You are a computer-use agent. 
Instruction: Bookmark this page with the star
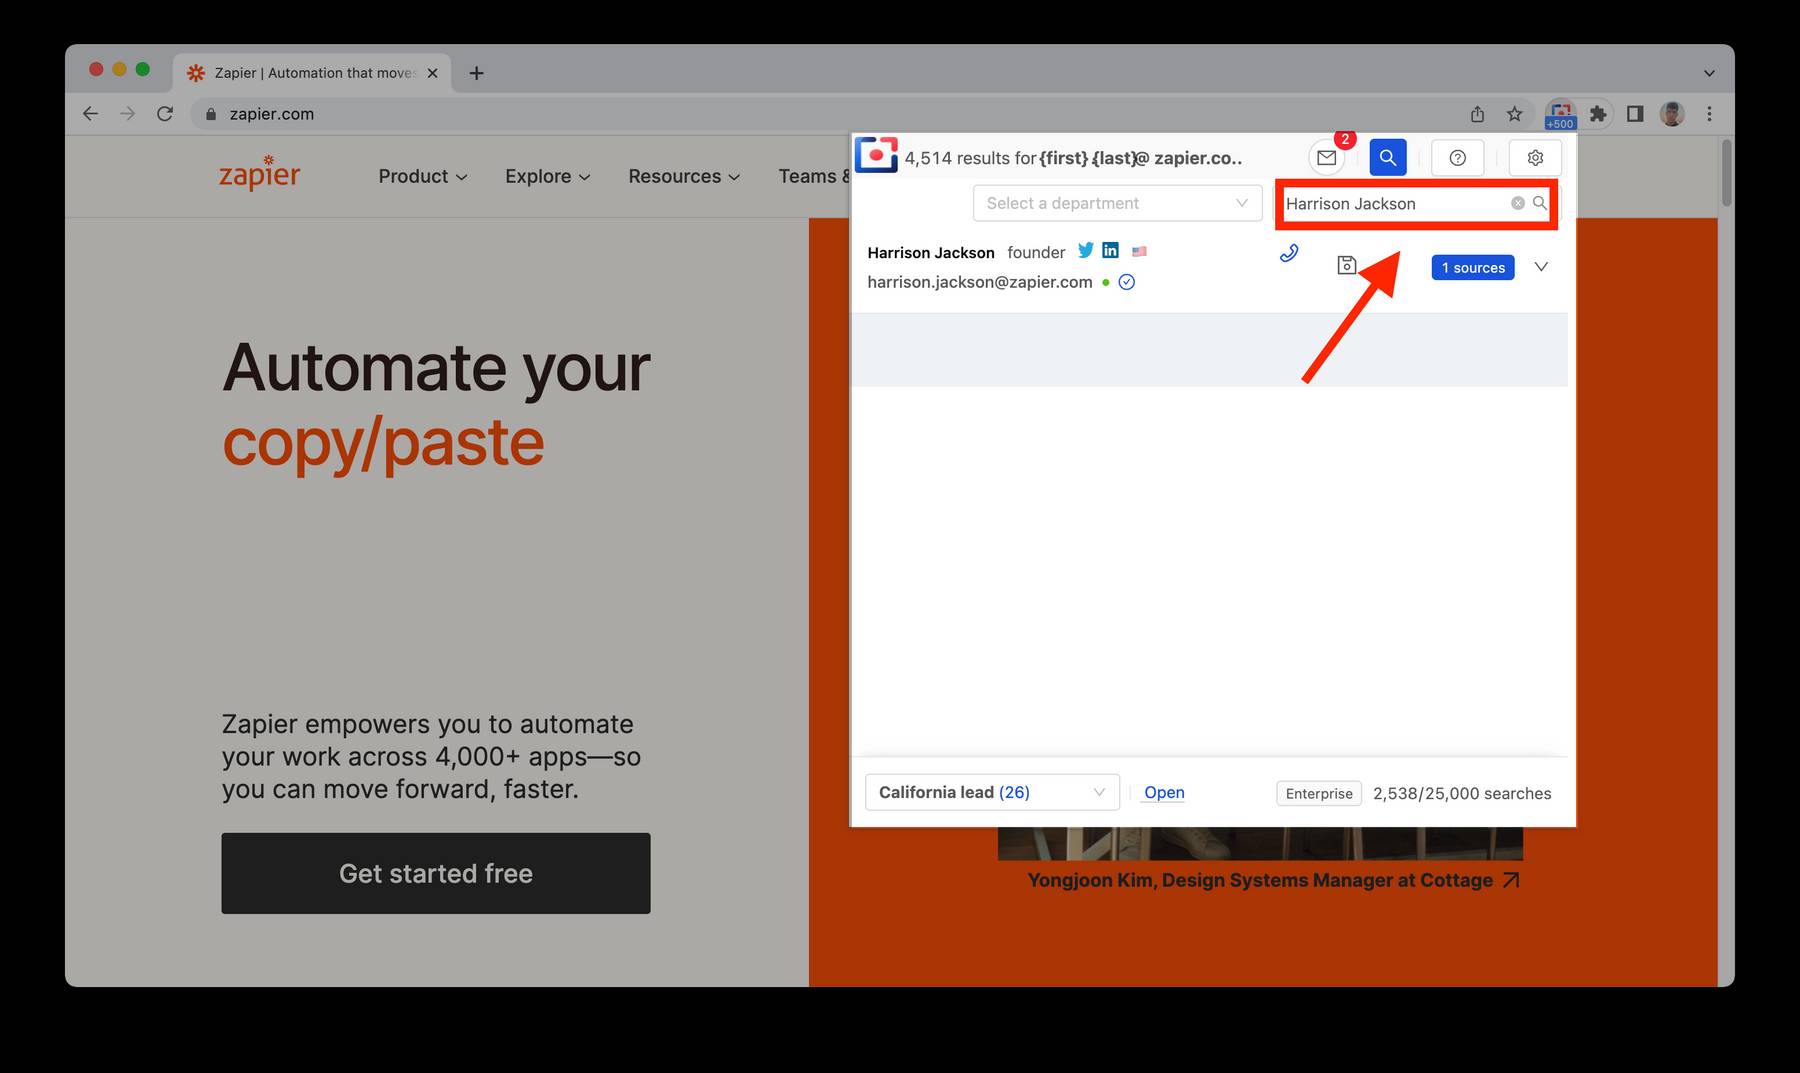coord(1514,114)
